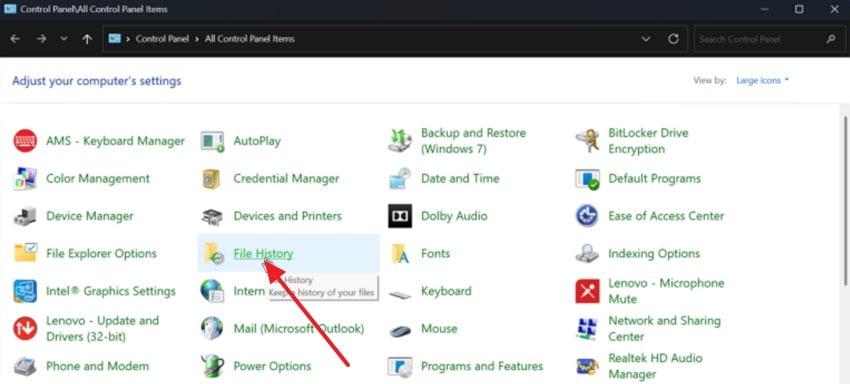Open the Power Options icon

[x=212, y=366]
